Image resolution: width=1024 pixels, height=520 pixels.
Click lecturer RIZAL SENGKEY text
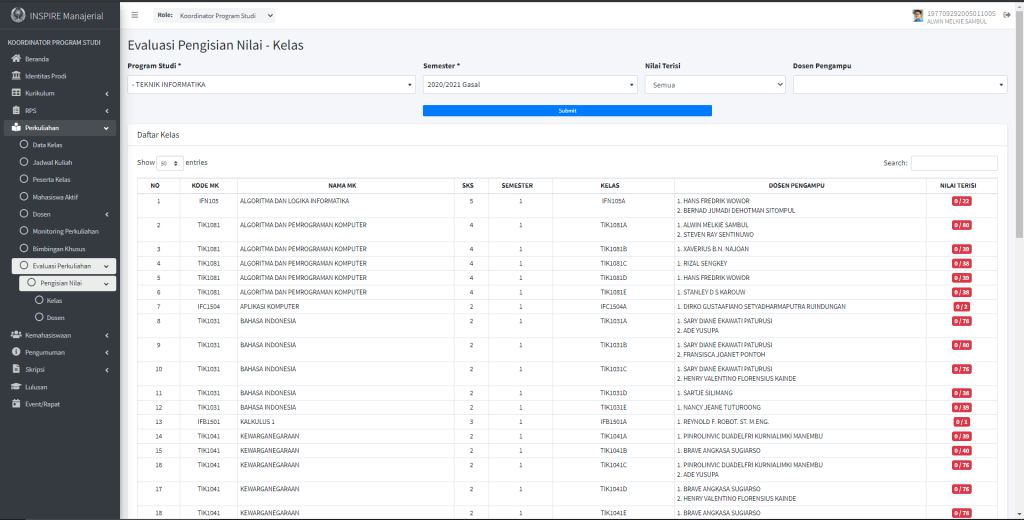(702, 263)
